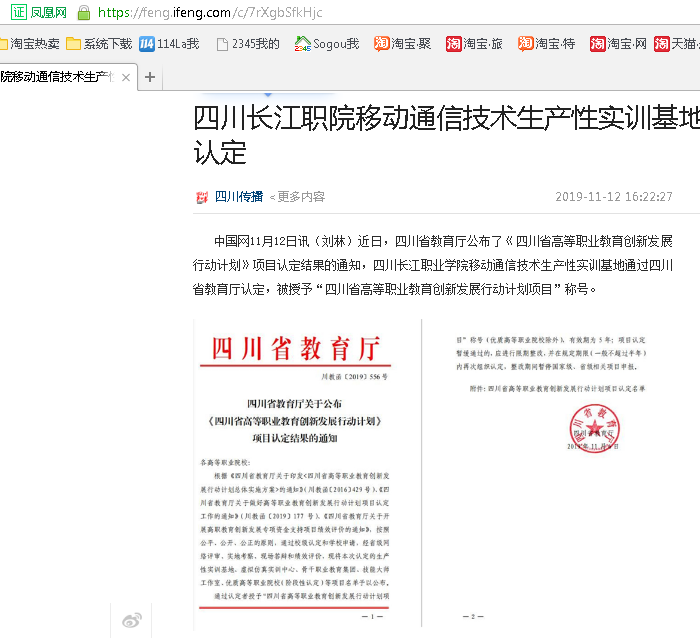
Task: Open the 淘宝·网 bookmark
Action: (x=618, y=44)
